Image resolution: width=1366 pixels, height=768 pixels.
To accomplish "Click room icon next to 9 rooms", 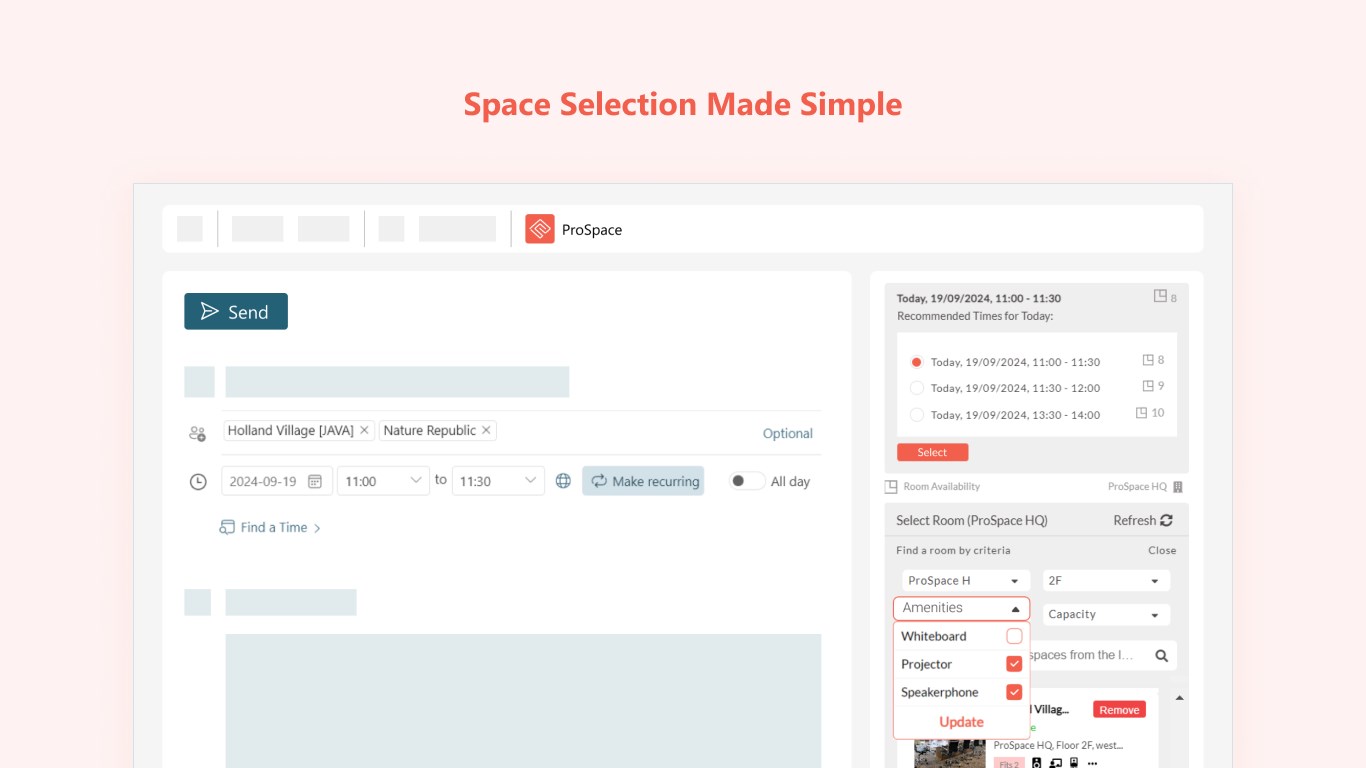I will 1148,386.
